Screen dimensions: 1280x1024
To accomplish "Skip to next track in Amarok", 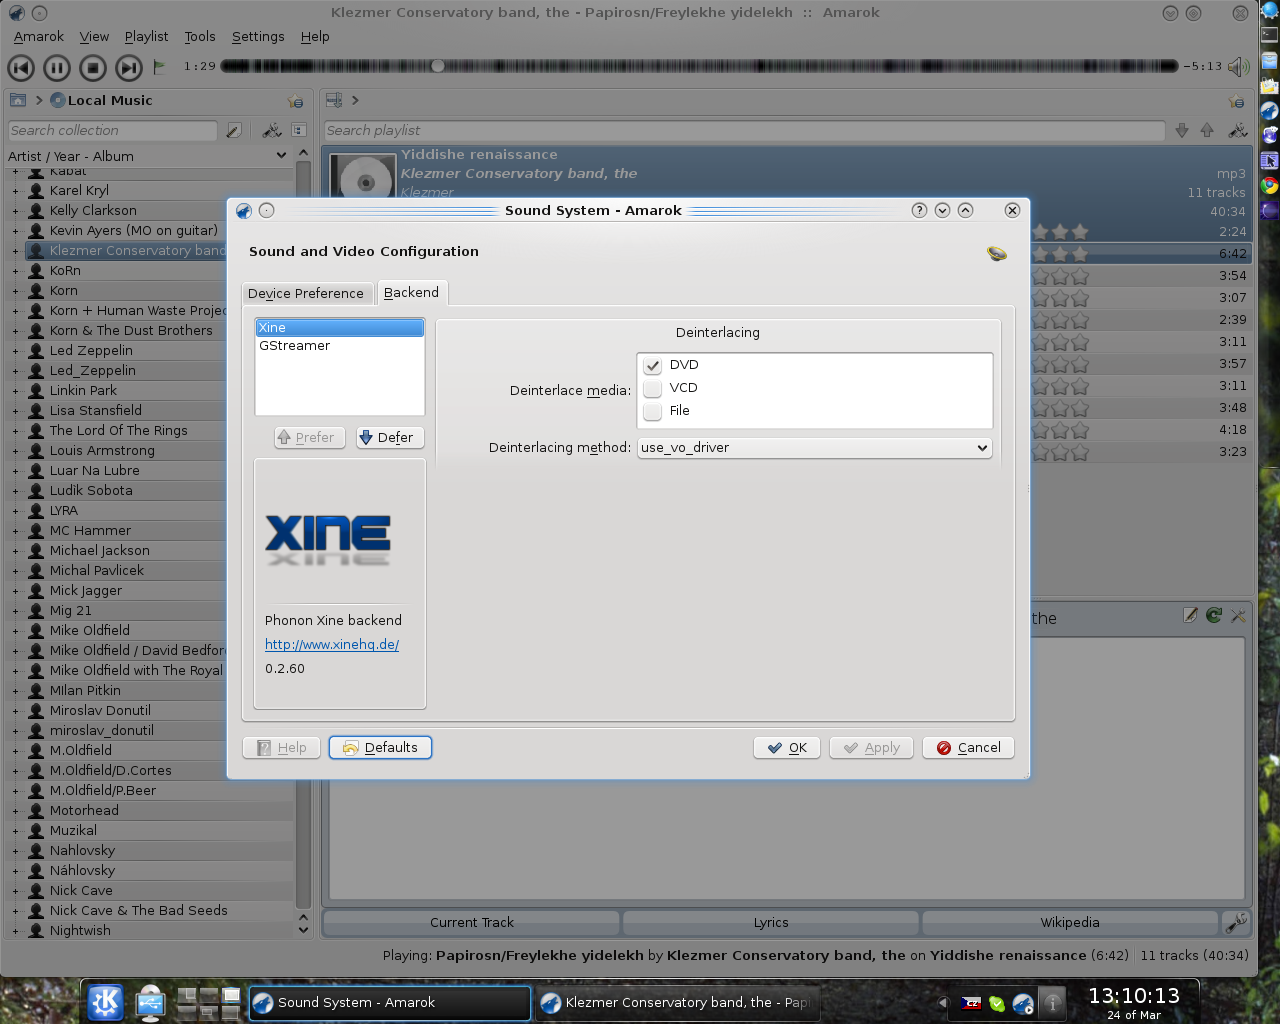I will 129,68.
